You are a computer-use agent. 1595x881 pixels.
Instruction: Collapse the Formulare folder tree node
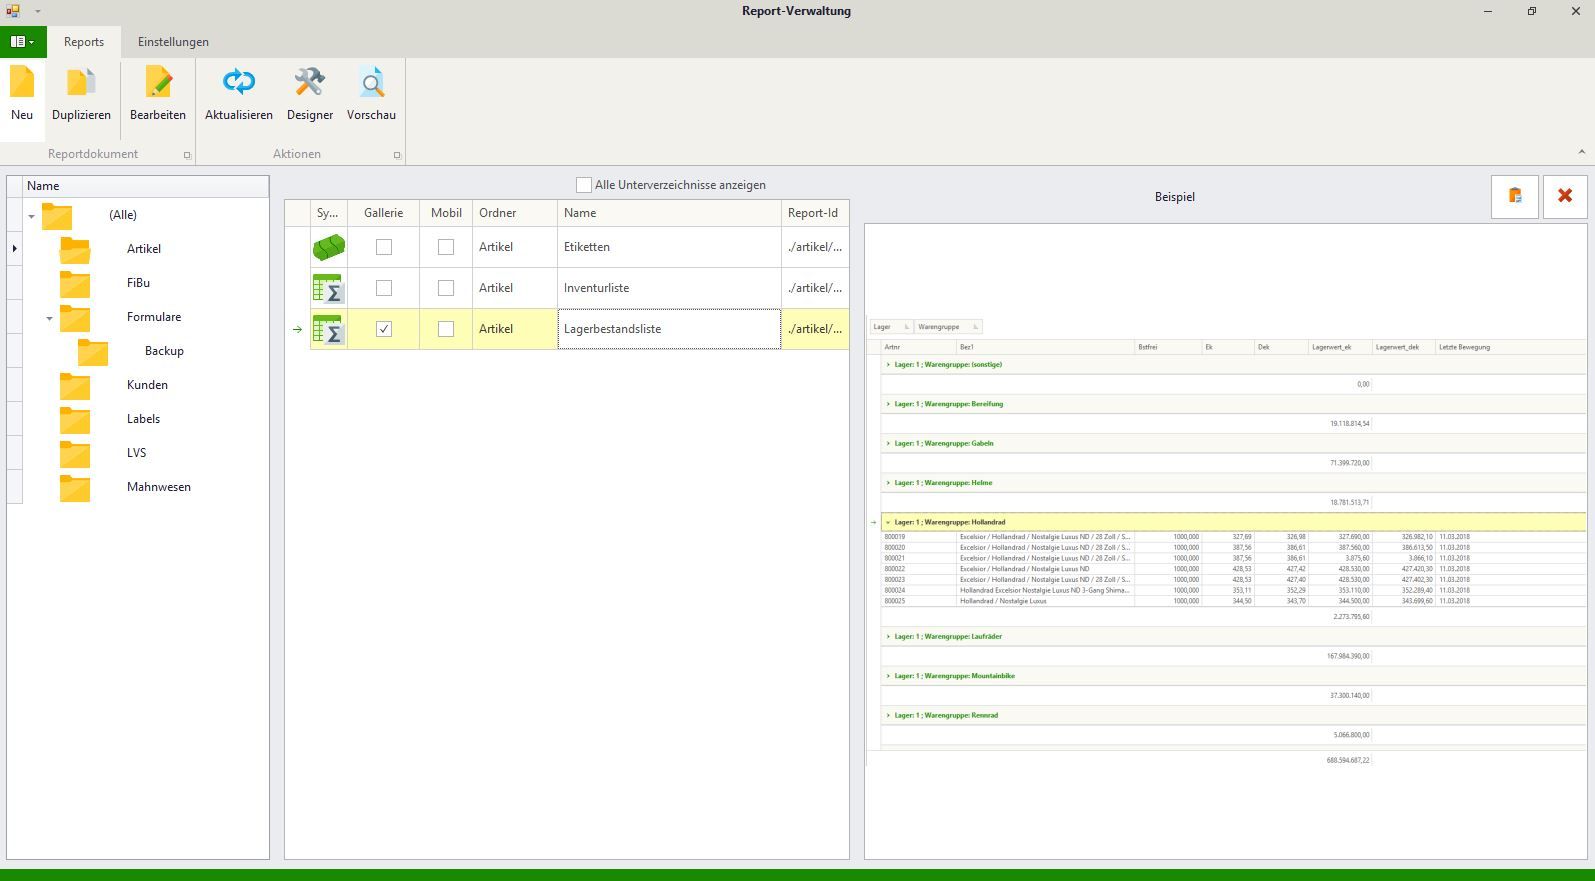coord(49,318)
